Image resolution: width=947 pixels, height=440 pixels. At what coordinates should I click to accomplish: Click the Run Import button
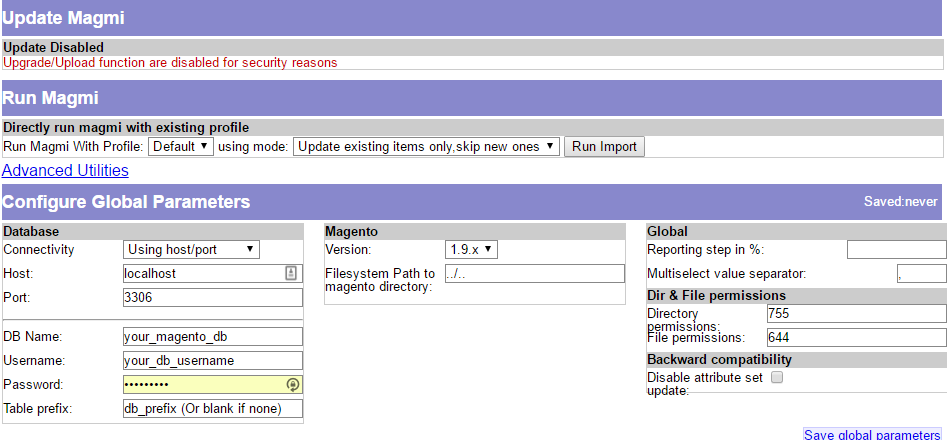(604, 147)
